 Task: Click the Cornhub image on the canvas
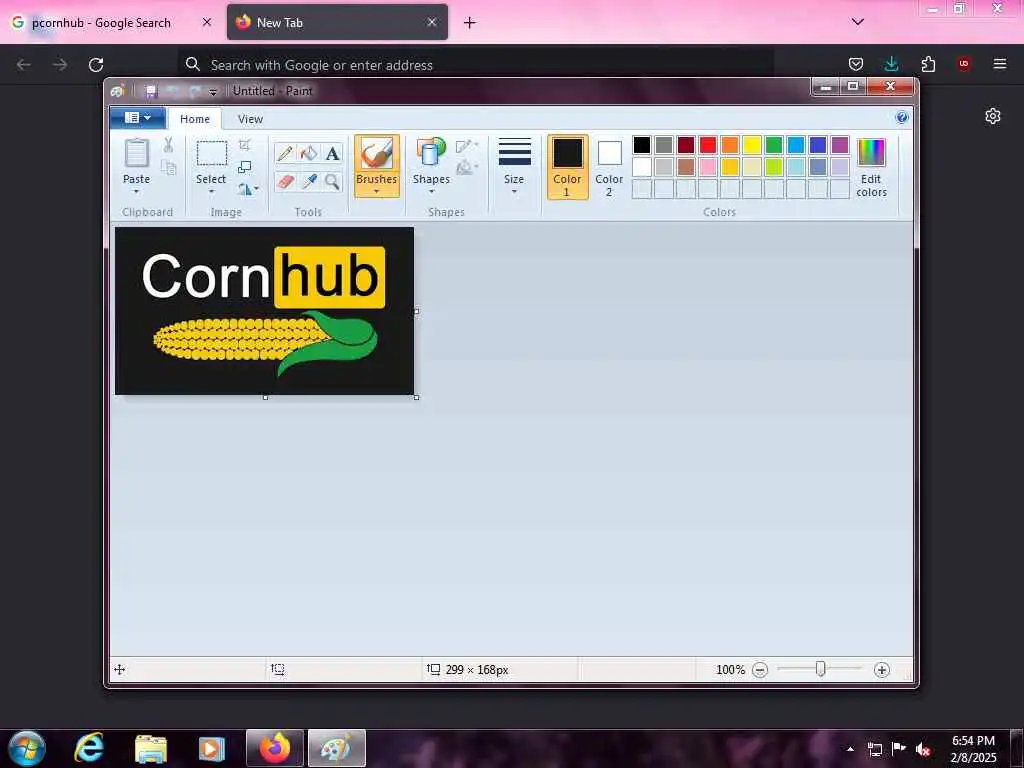click(264, 311)
